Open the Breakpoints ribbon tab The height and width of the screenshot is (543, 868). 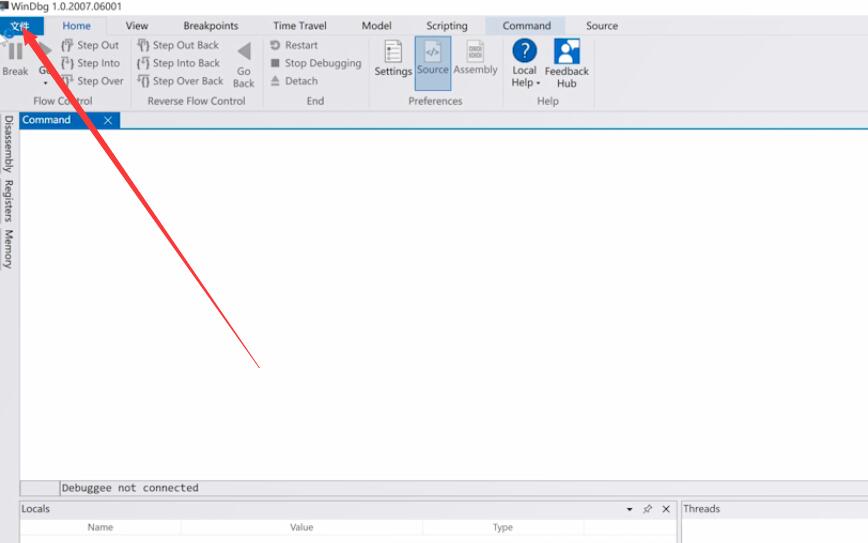pos(211,25)
